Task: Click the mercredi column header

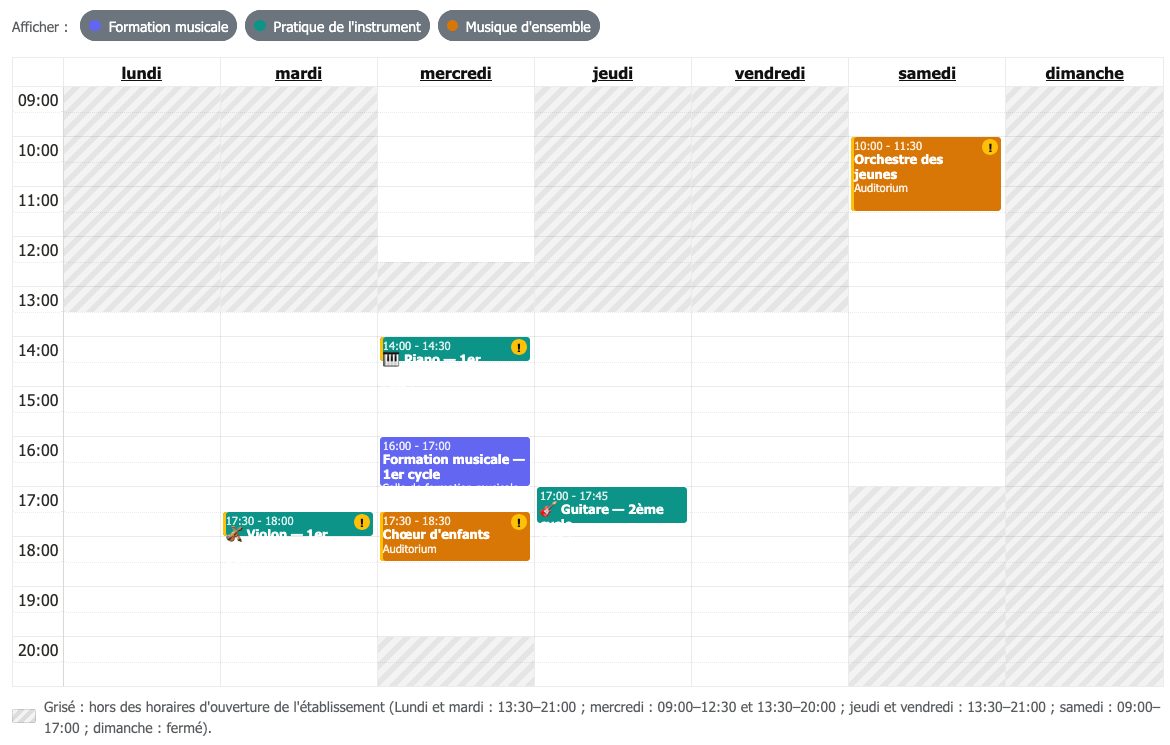Action: tap(456, 73)
